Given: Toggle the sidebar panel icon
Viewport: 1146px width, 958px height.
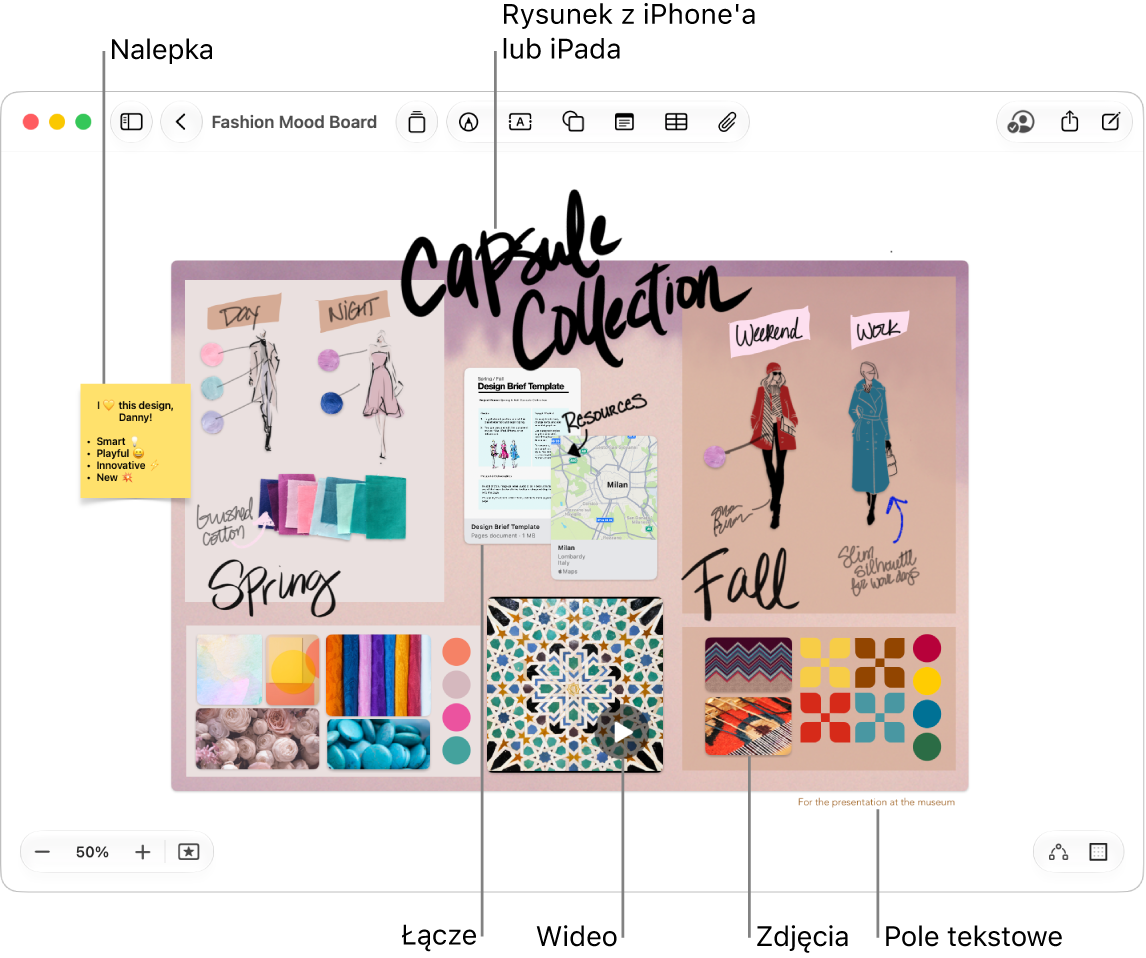Looking at the screenshot, I should click(x=132, y=121).
